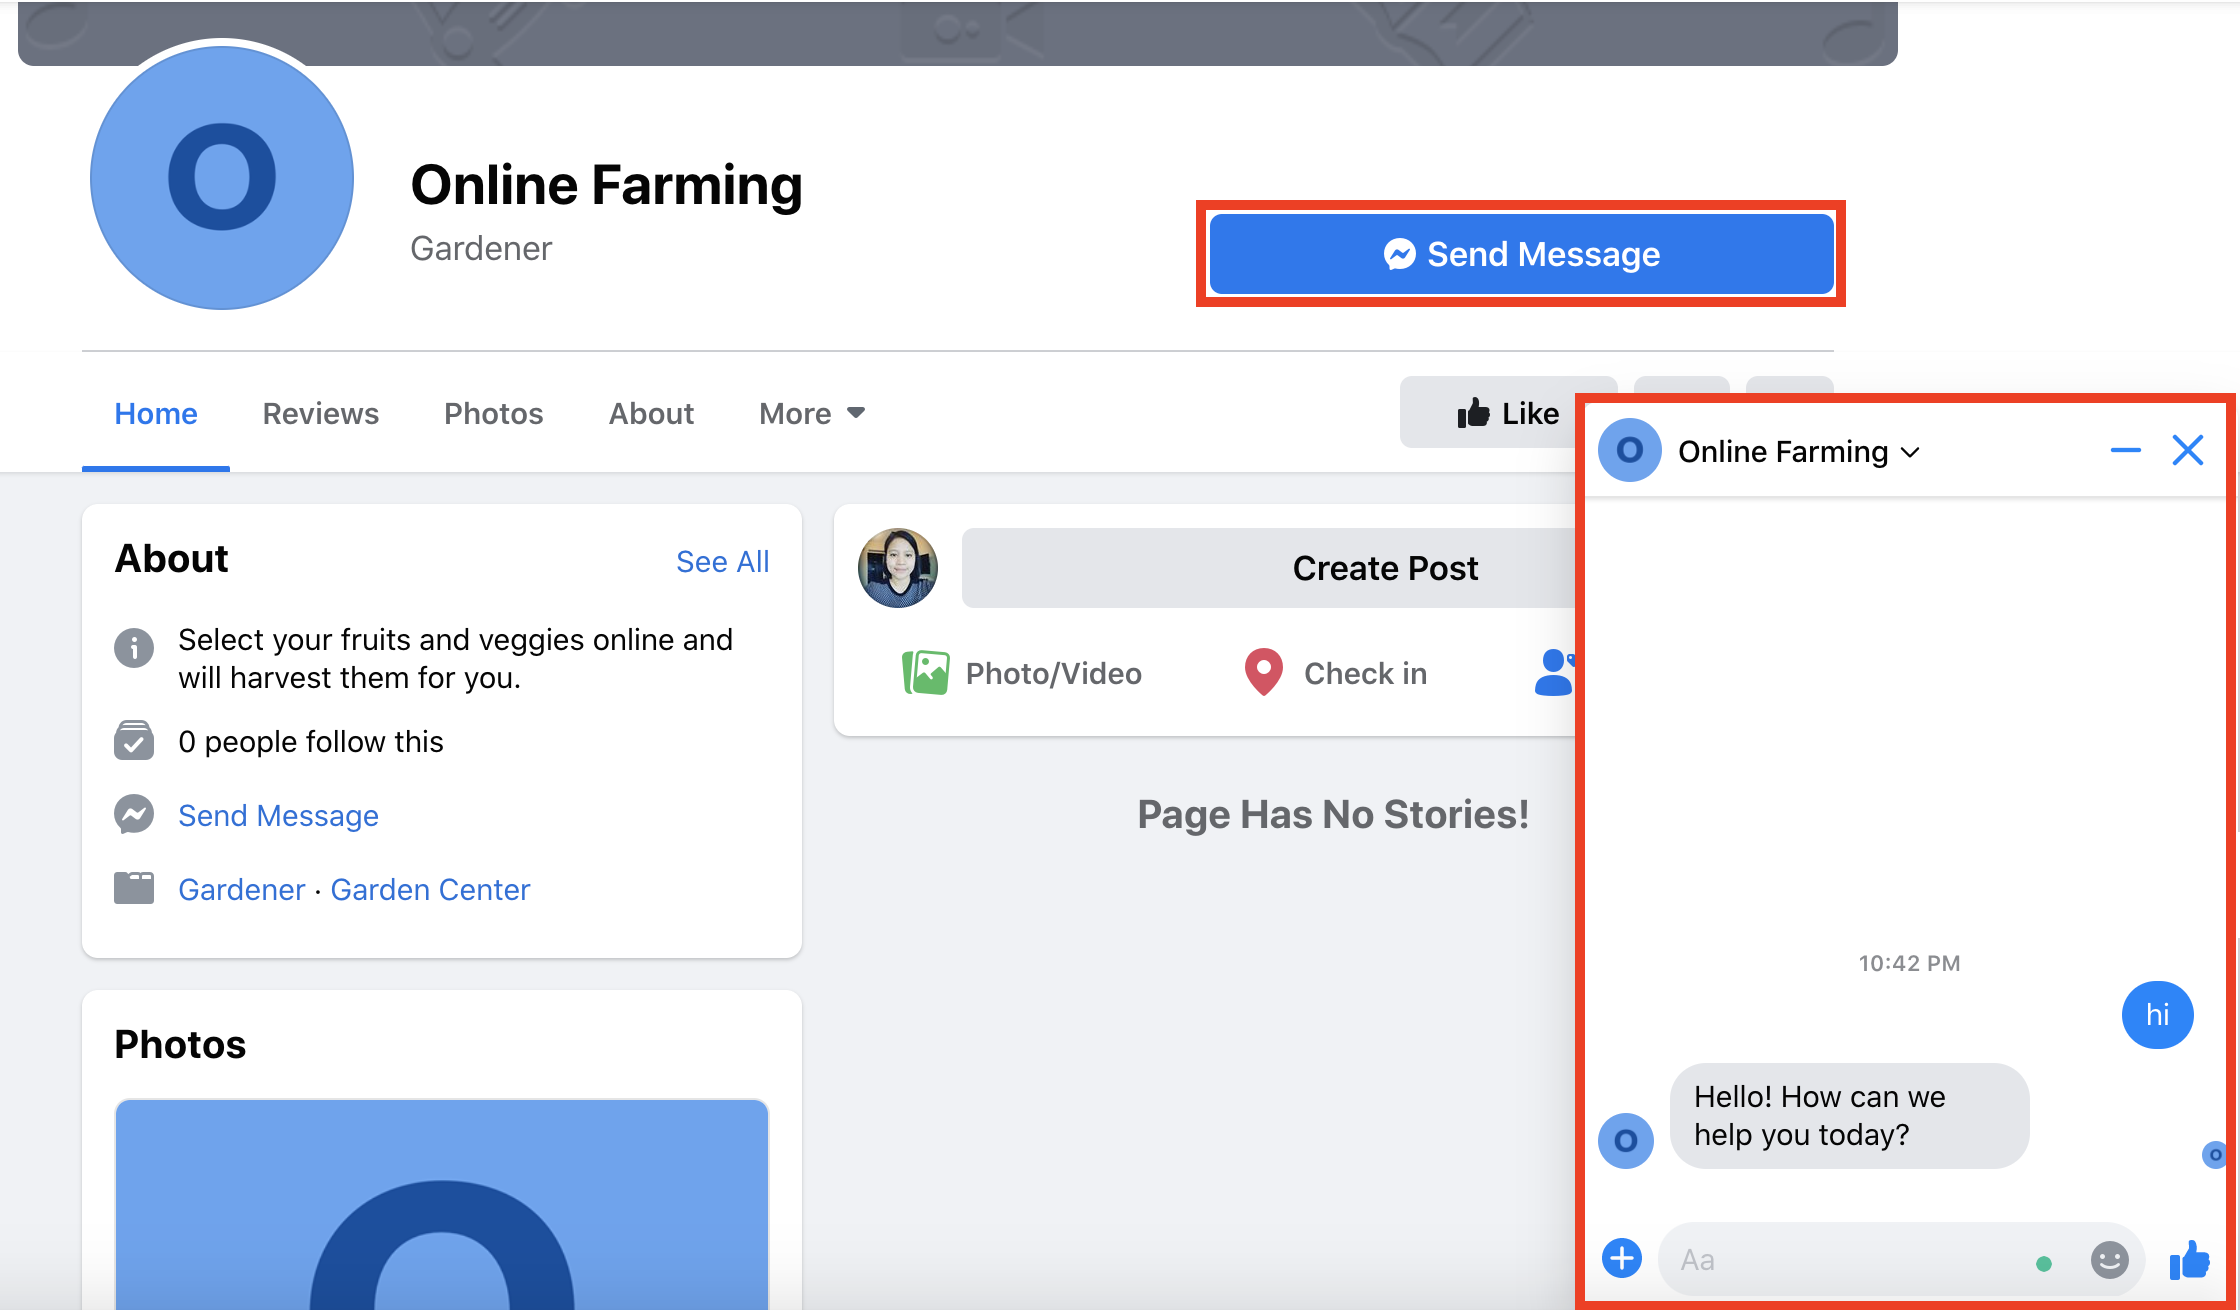2240x1310 pixels.
Task: Click the user profile picture near Create Post
Action: (897, 568)
